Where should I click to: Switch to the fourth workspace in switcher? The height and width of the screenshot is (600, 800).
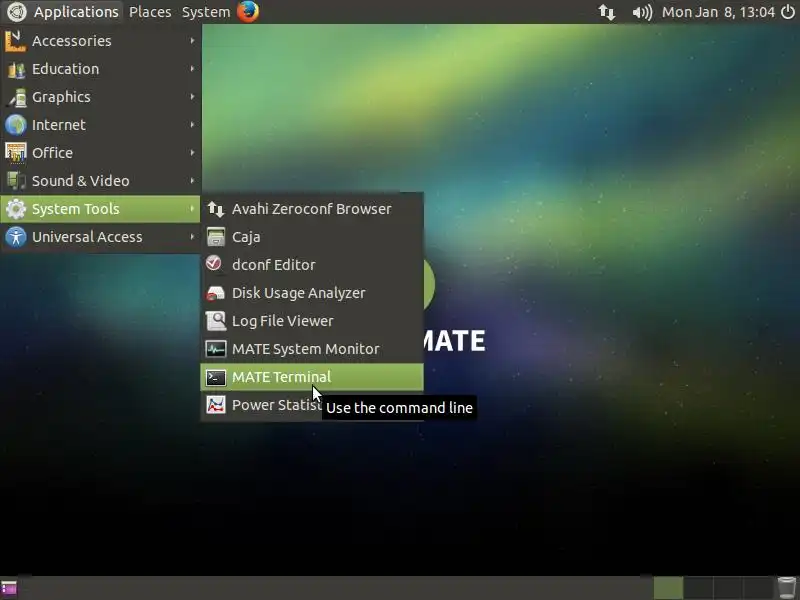(758, 588)
